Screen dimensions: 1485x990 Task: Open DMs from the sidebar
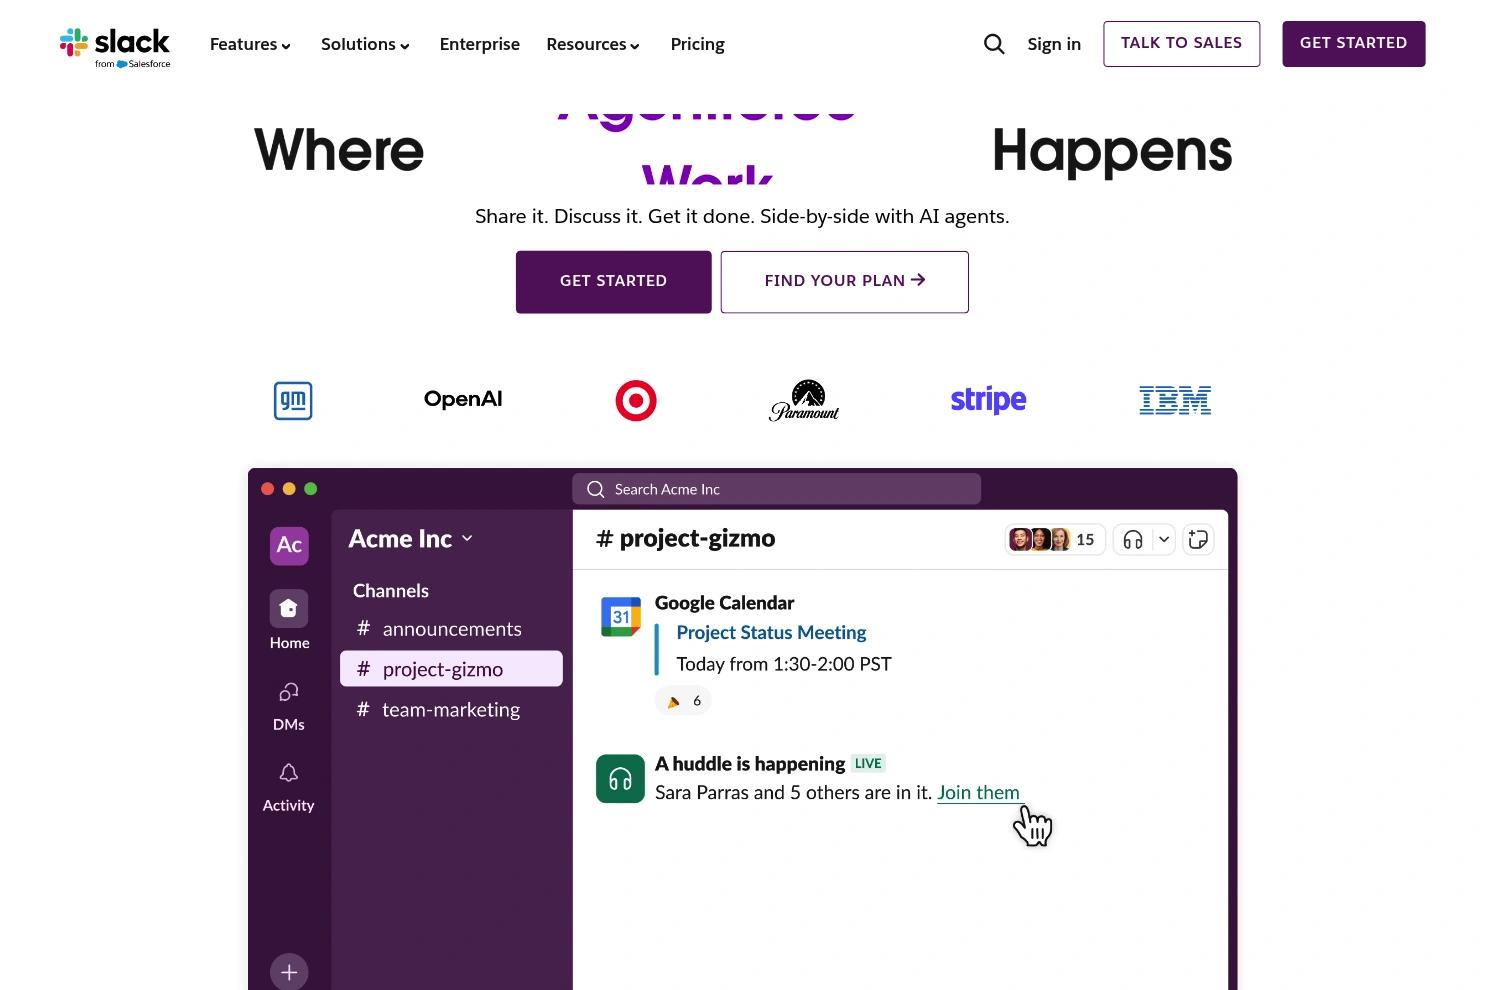(289, 692)
